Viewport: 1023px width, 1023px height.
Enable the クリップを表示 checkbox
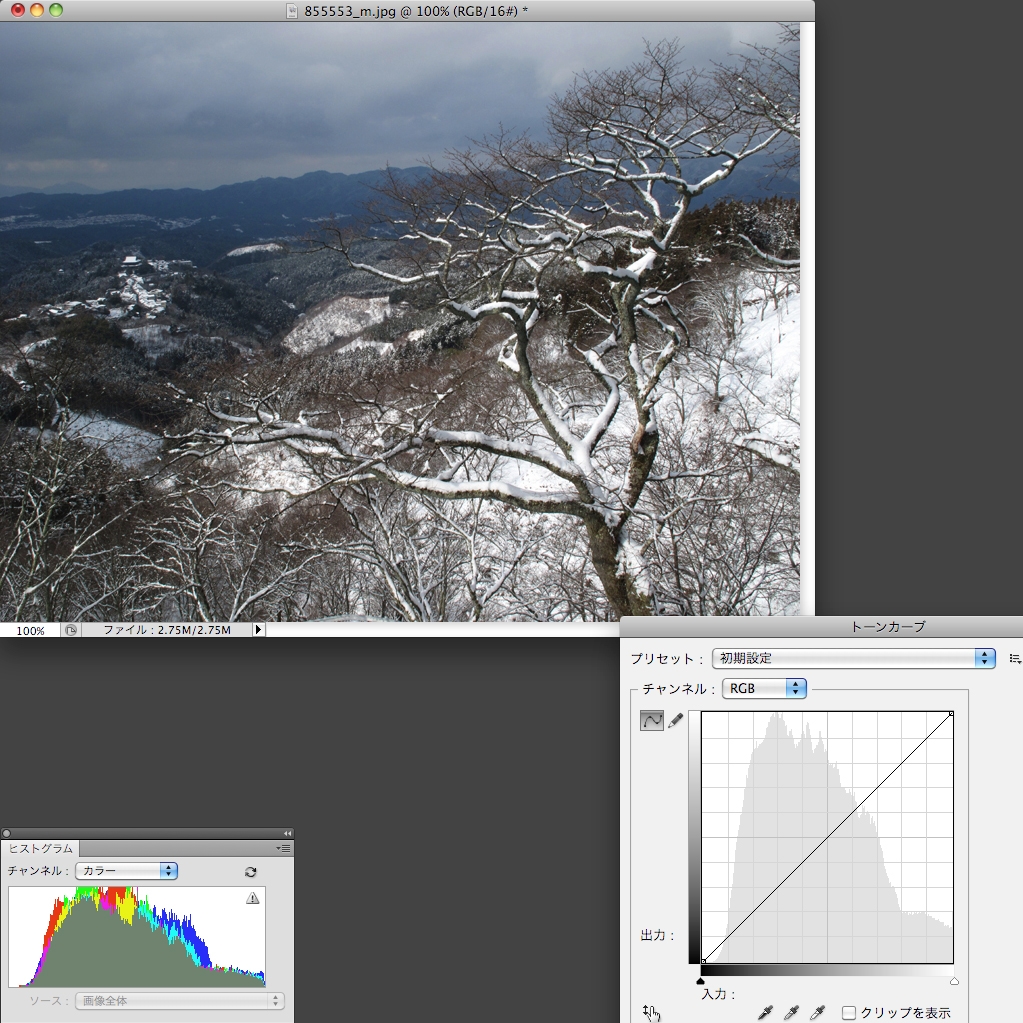tap(849, 1013)
